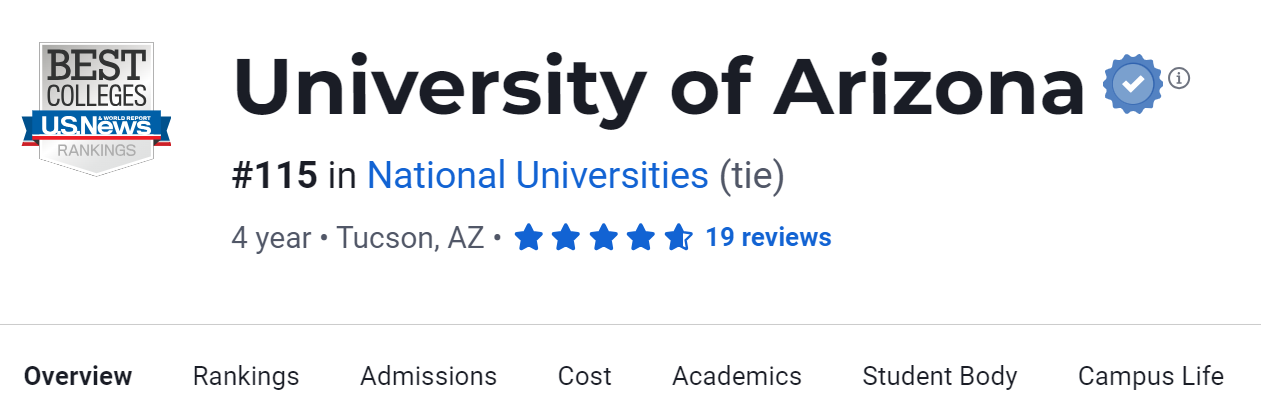View the Academics tab
Image resolution: width=1261 pixels, height=415 pixels.
737,376
